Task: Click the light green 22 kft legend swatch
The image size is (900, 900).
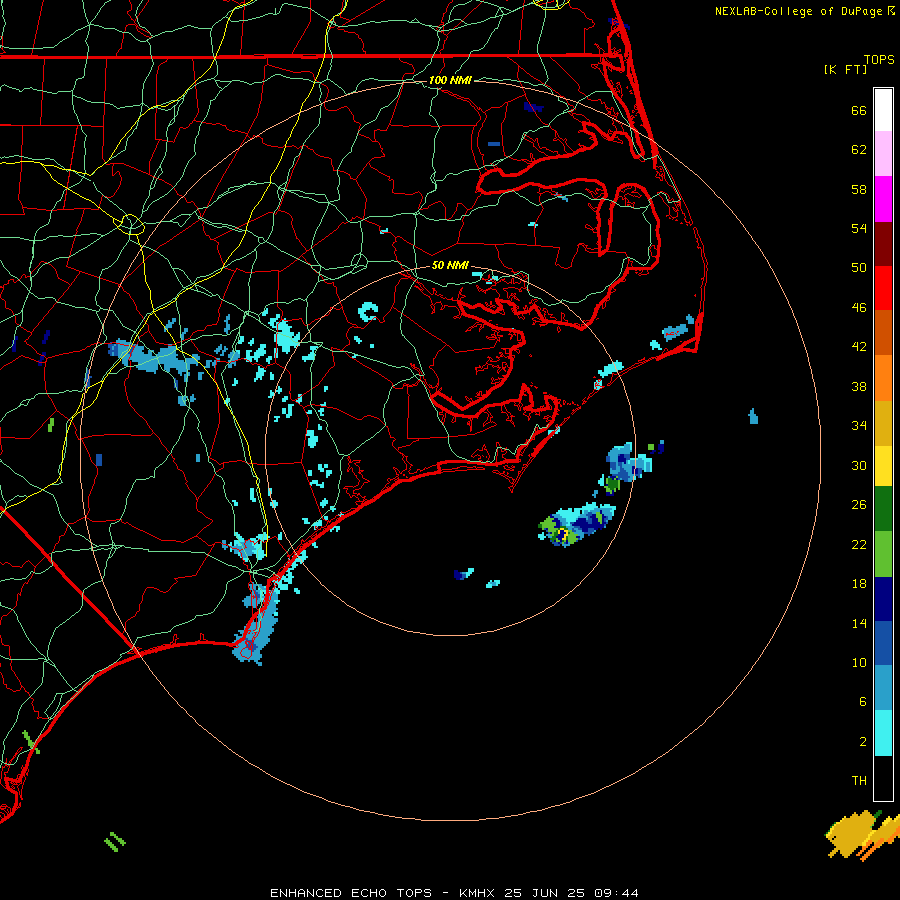Action: coord(883,554)
